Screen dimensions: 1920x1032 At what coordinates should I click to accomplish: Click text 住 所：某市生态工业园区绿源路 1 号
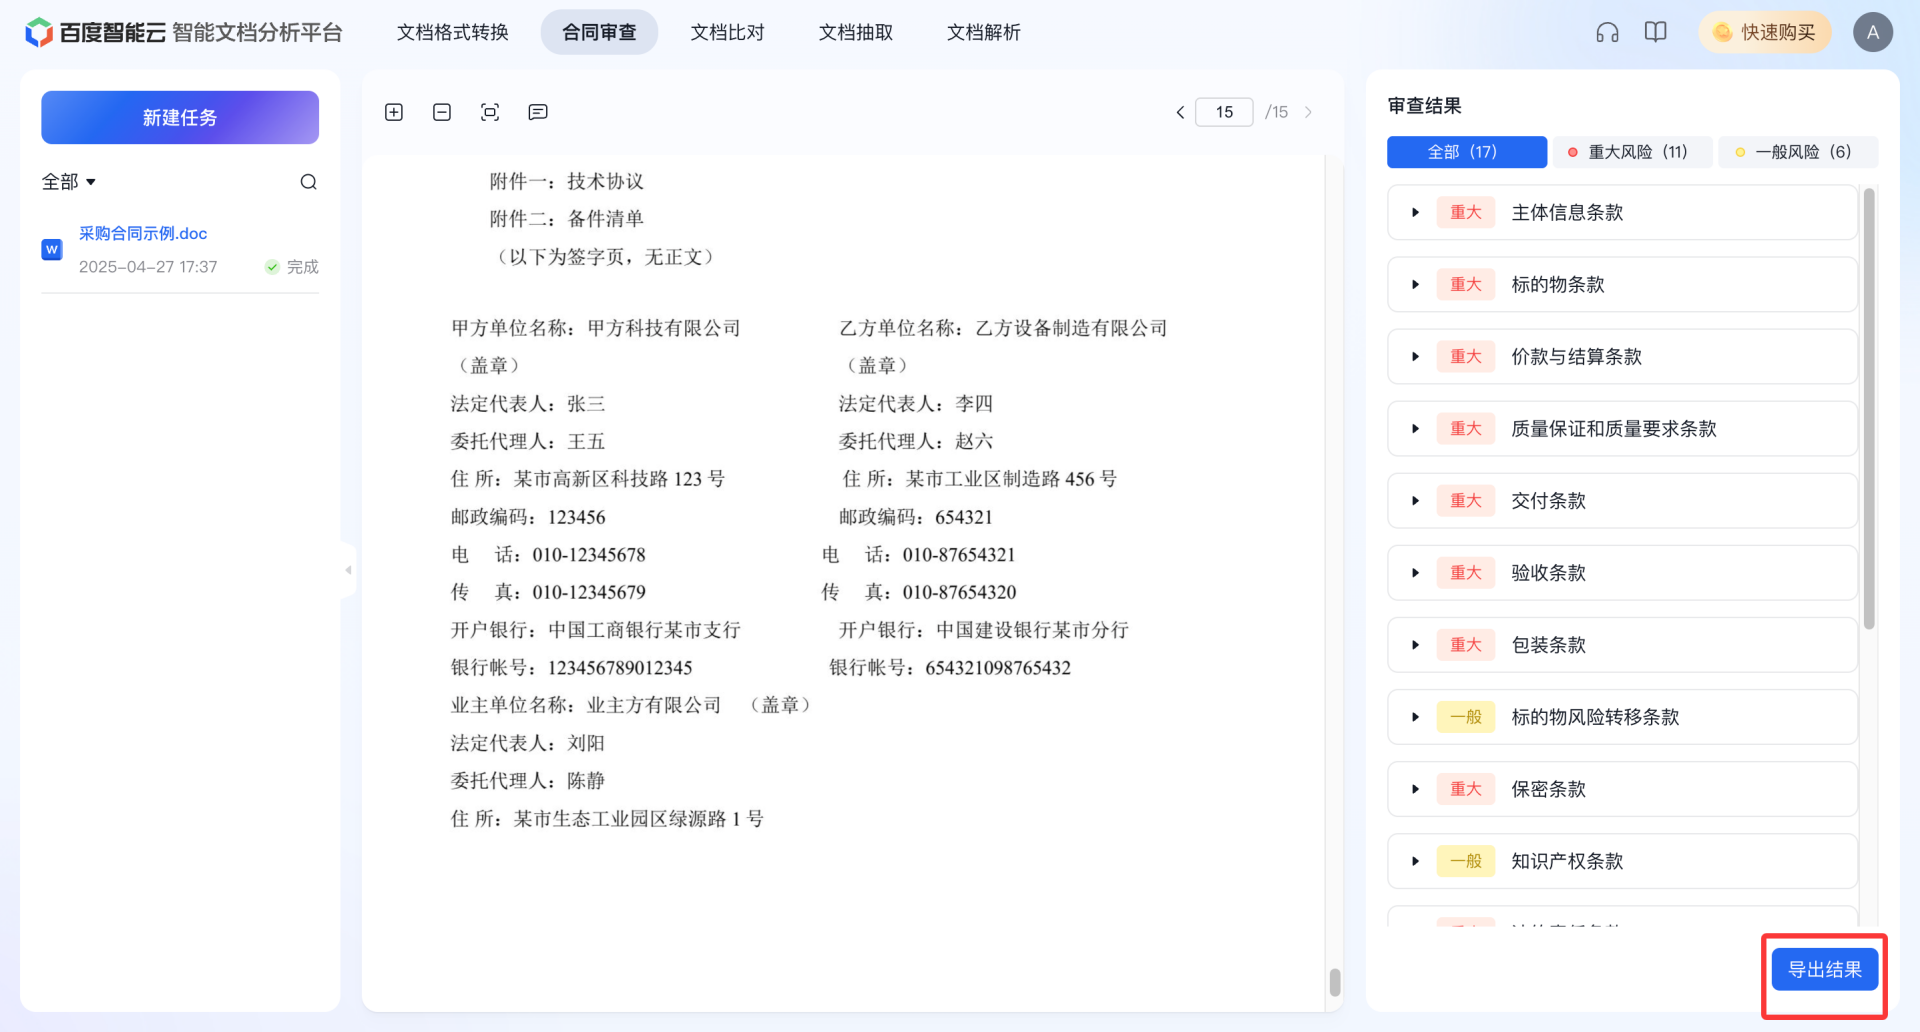[x=607, y=818]
